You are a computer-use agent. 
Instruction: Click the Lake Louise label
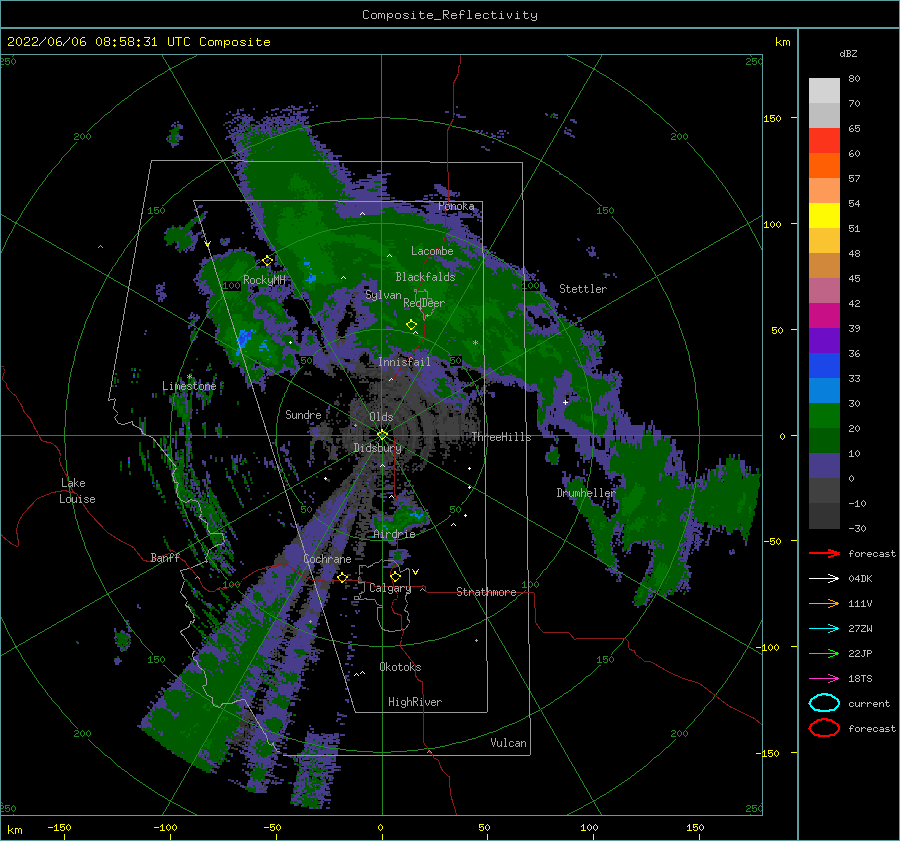point(77,491)
